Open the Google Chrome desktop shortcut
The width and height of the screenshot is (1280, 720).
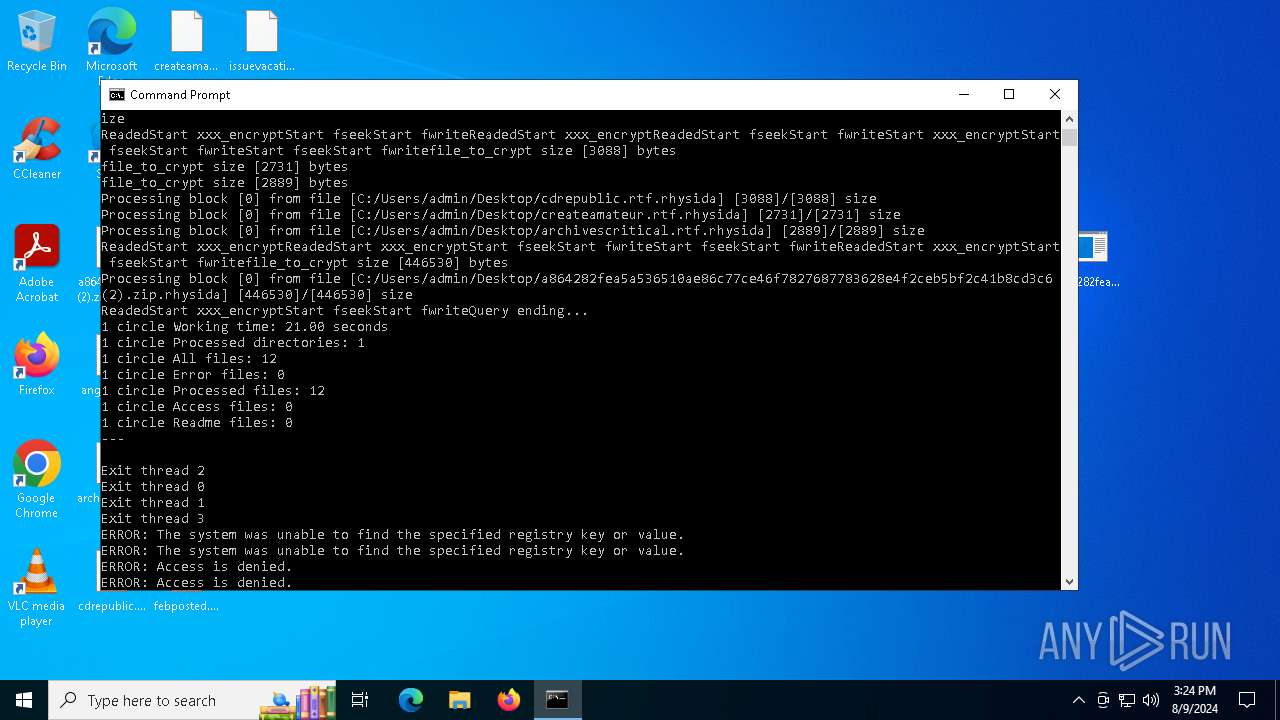37,480
